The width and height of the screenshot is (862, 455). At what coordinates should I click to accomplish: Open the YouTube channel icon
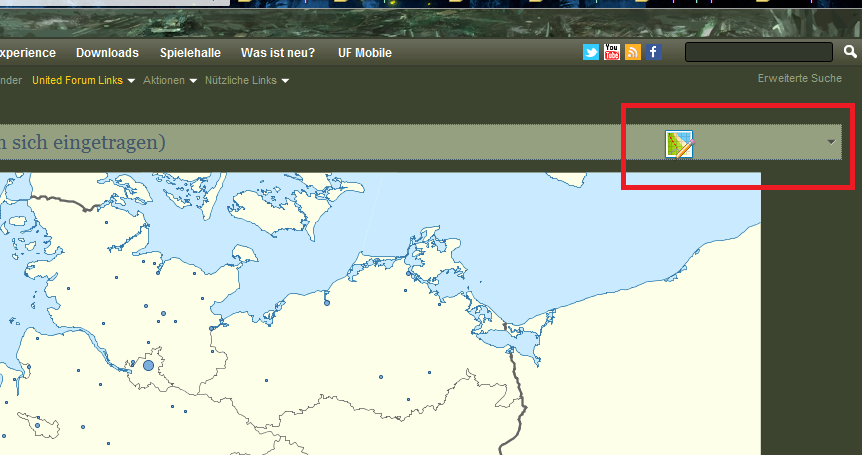coord(612,52)
